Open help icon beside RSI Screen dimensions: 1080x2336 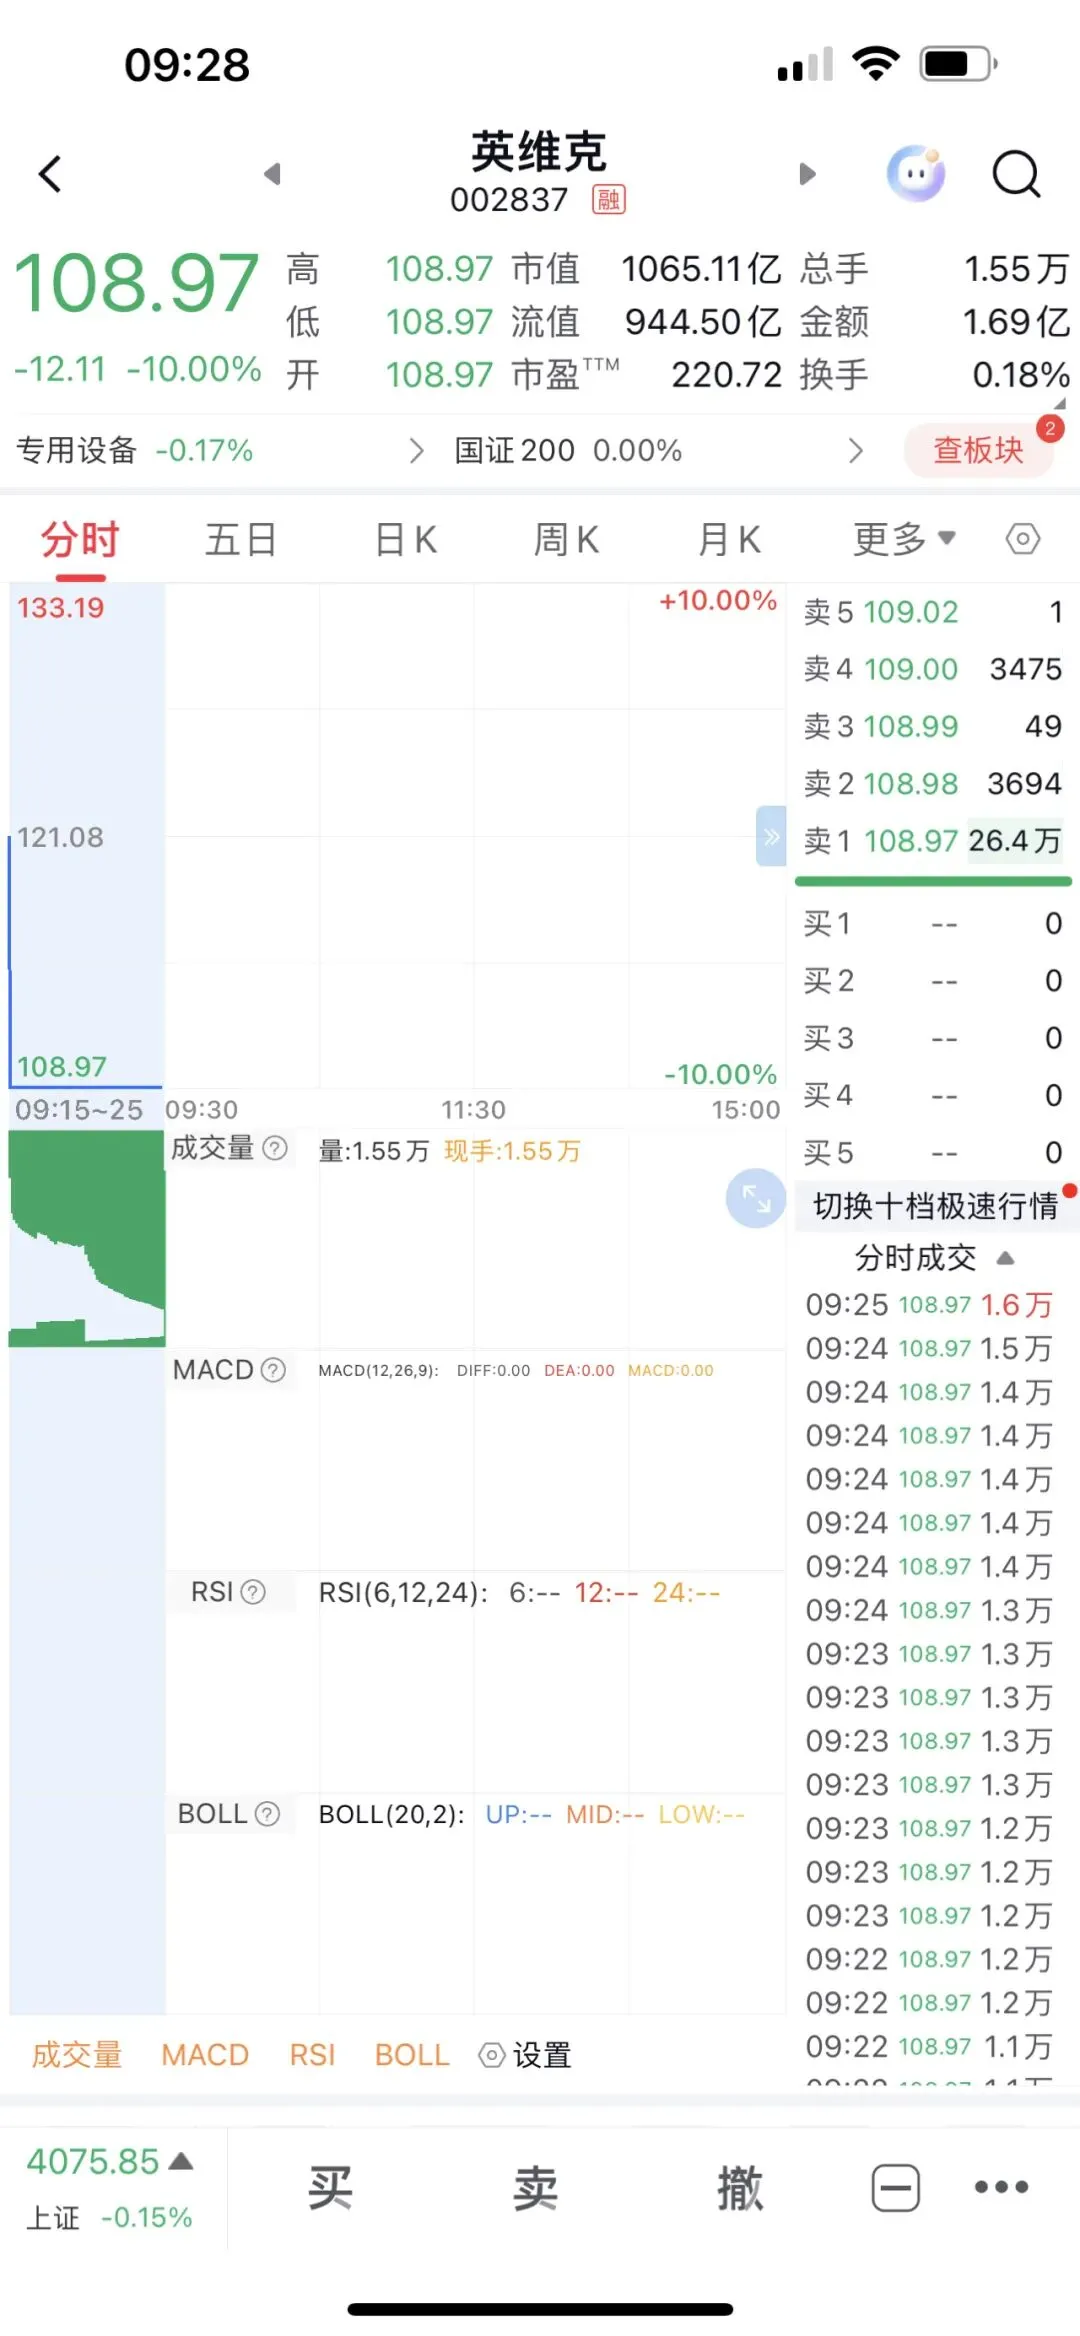pyautogui.click(x=254, y=1592)
